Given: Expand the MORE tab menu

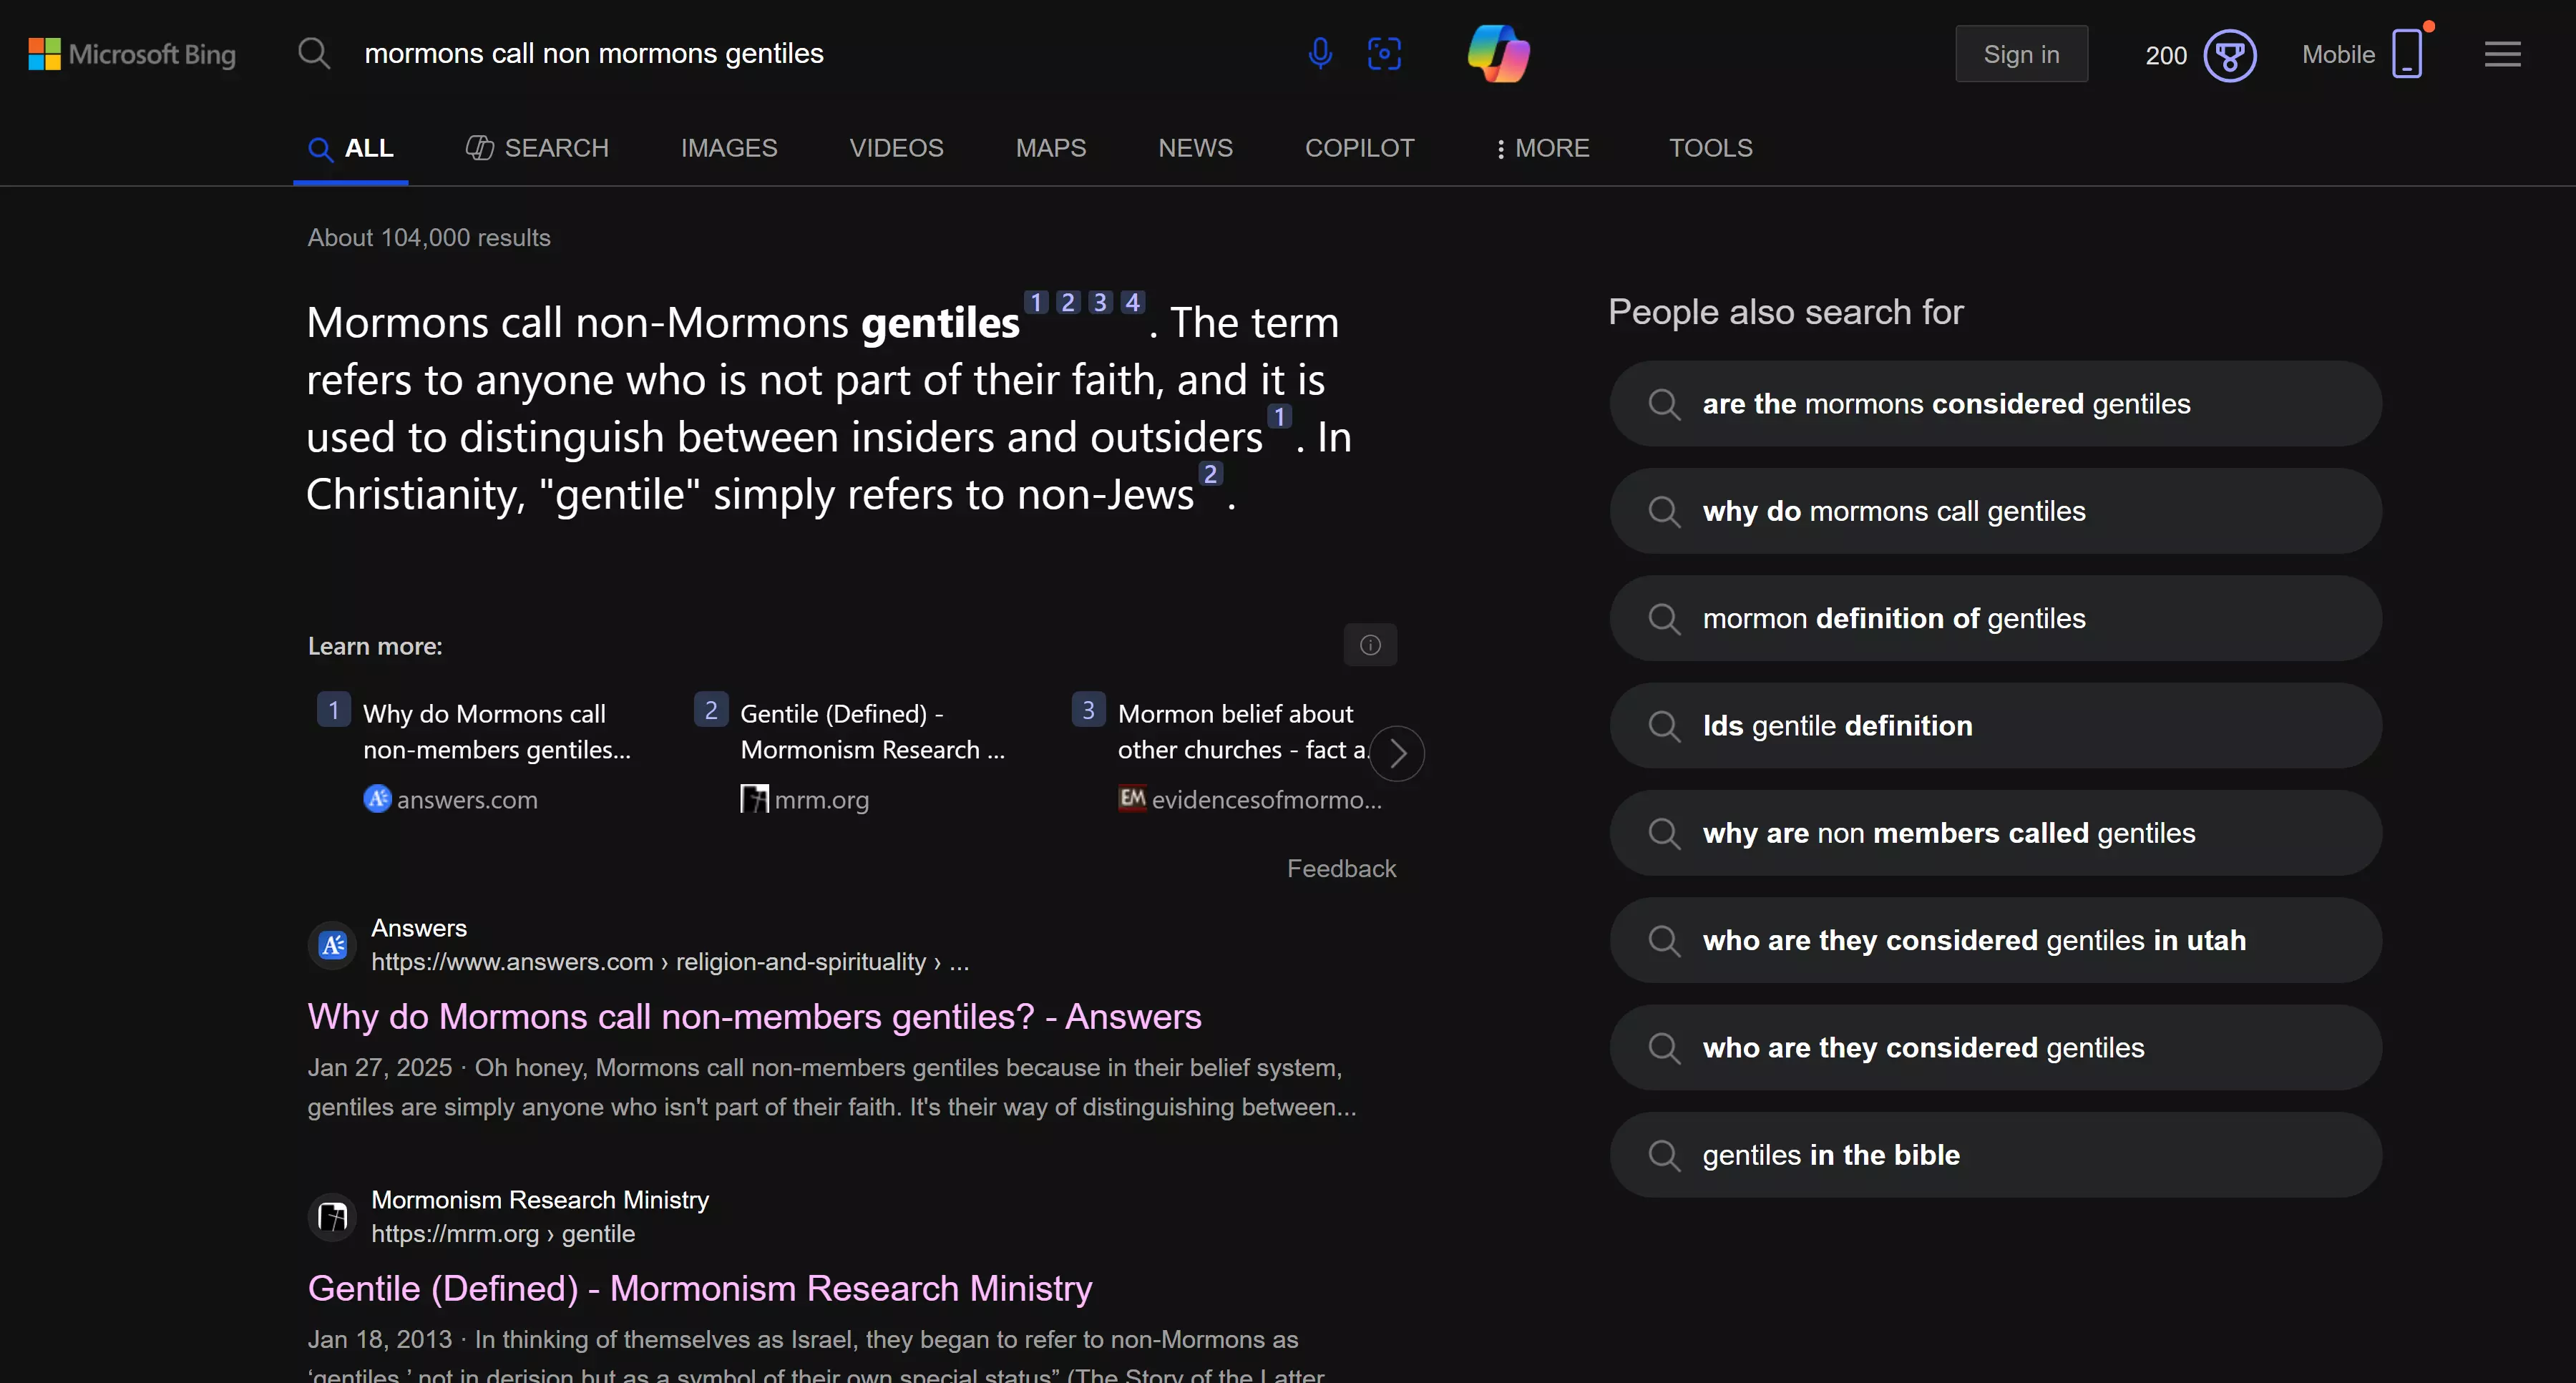Looking at the screenshot, I should 1542,148.
